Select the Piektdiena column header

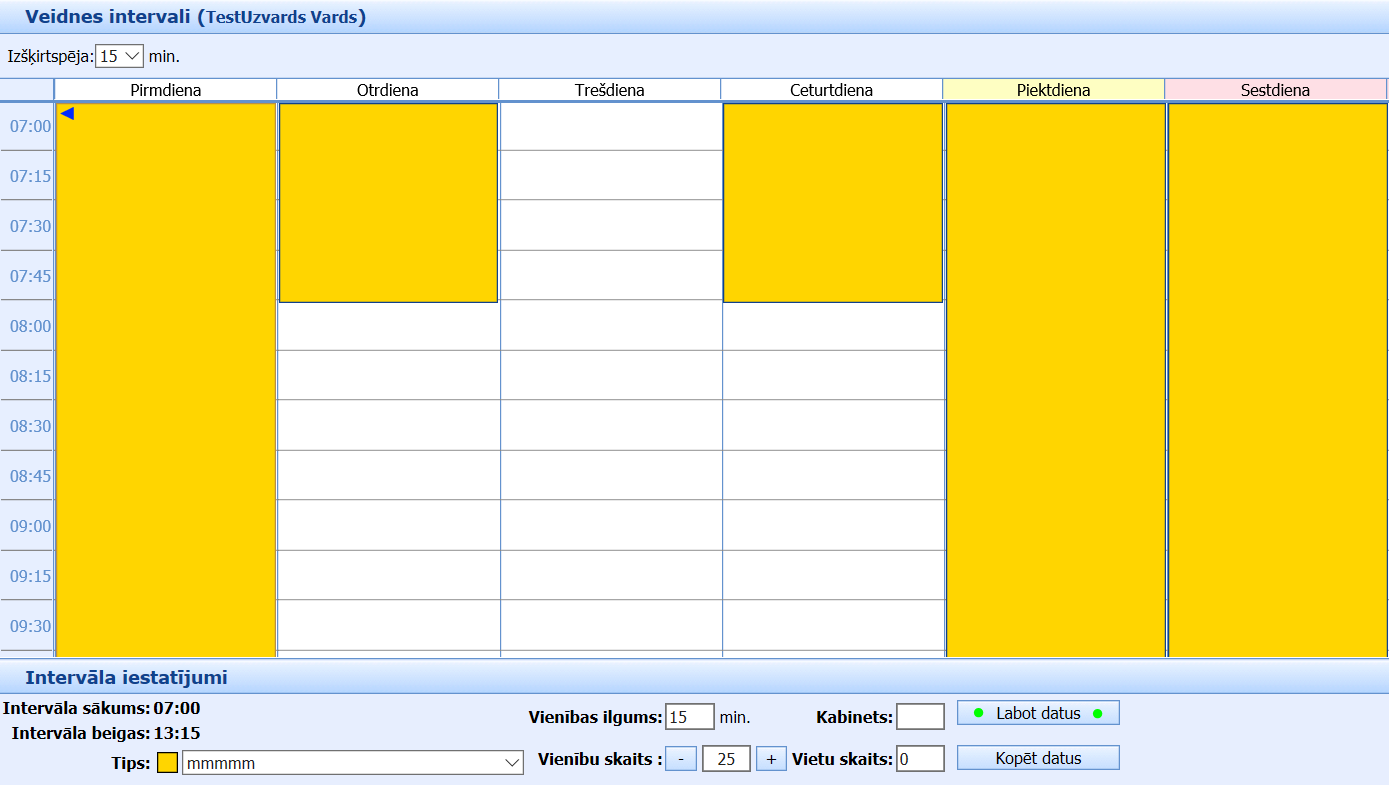click(1053, 90)
